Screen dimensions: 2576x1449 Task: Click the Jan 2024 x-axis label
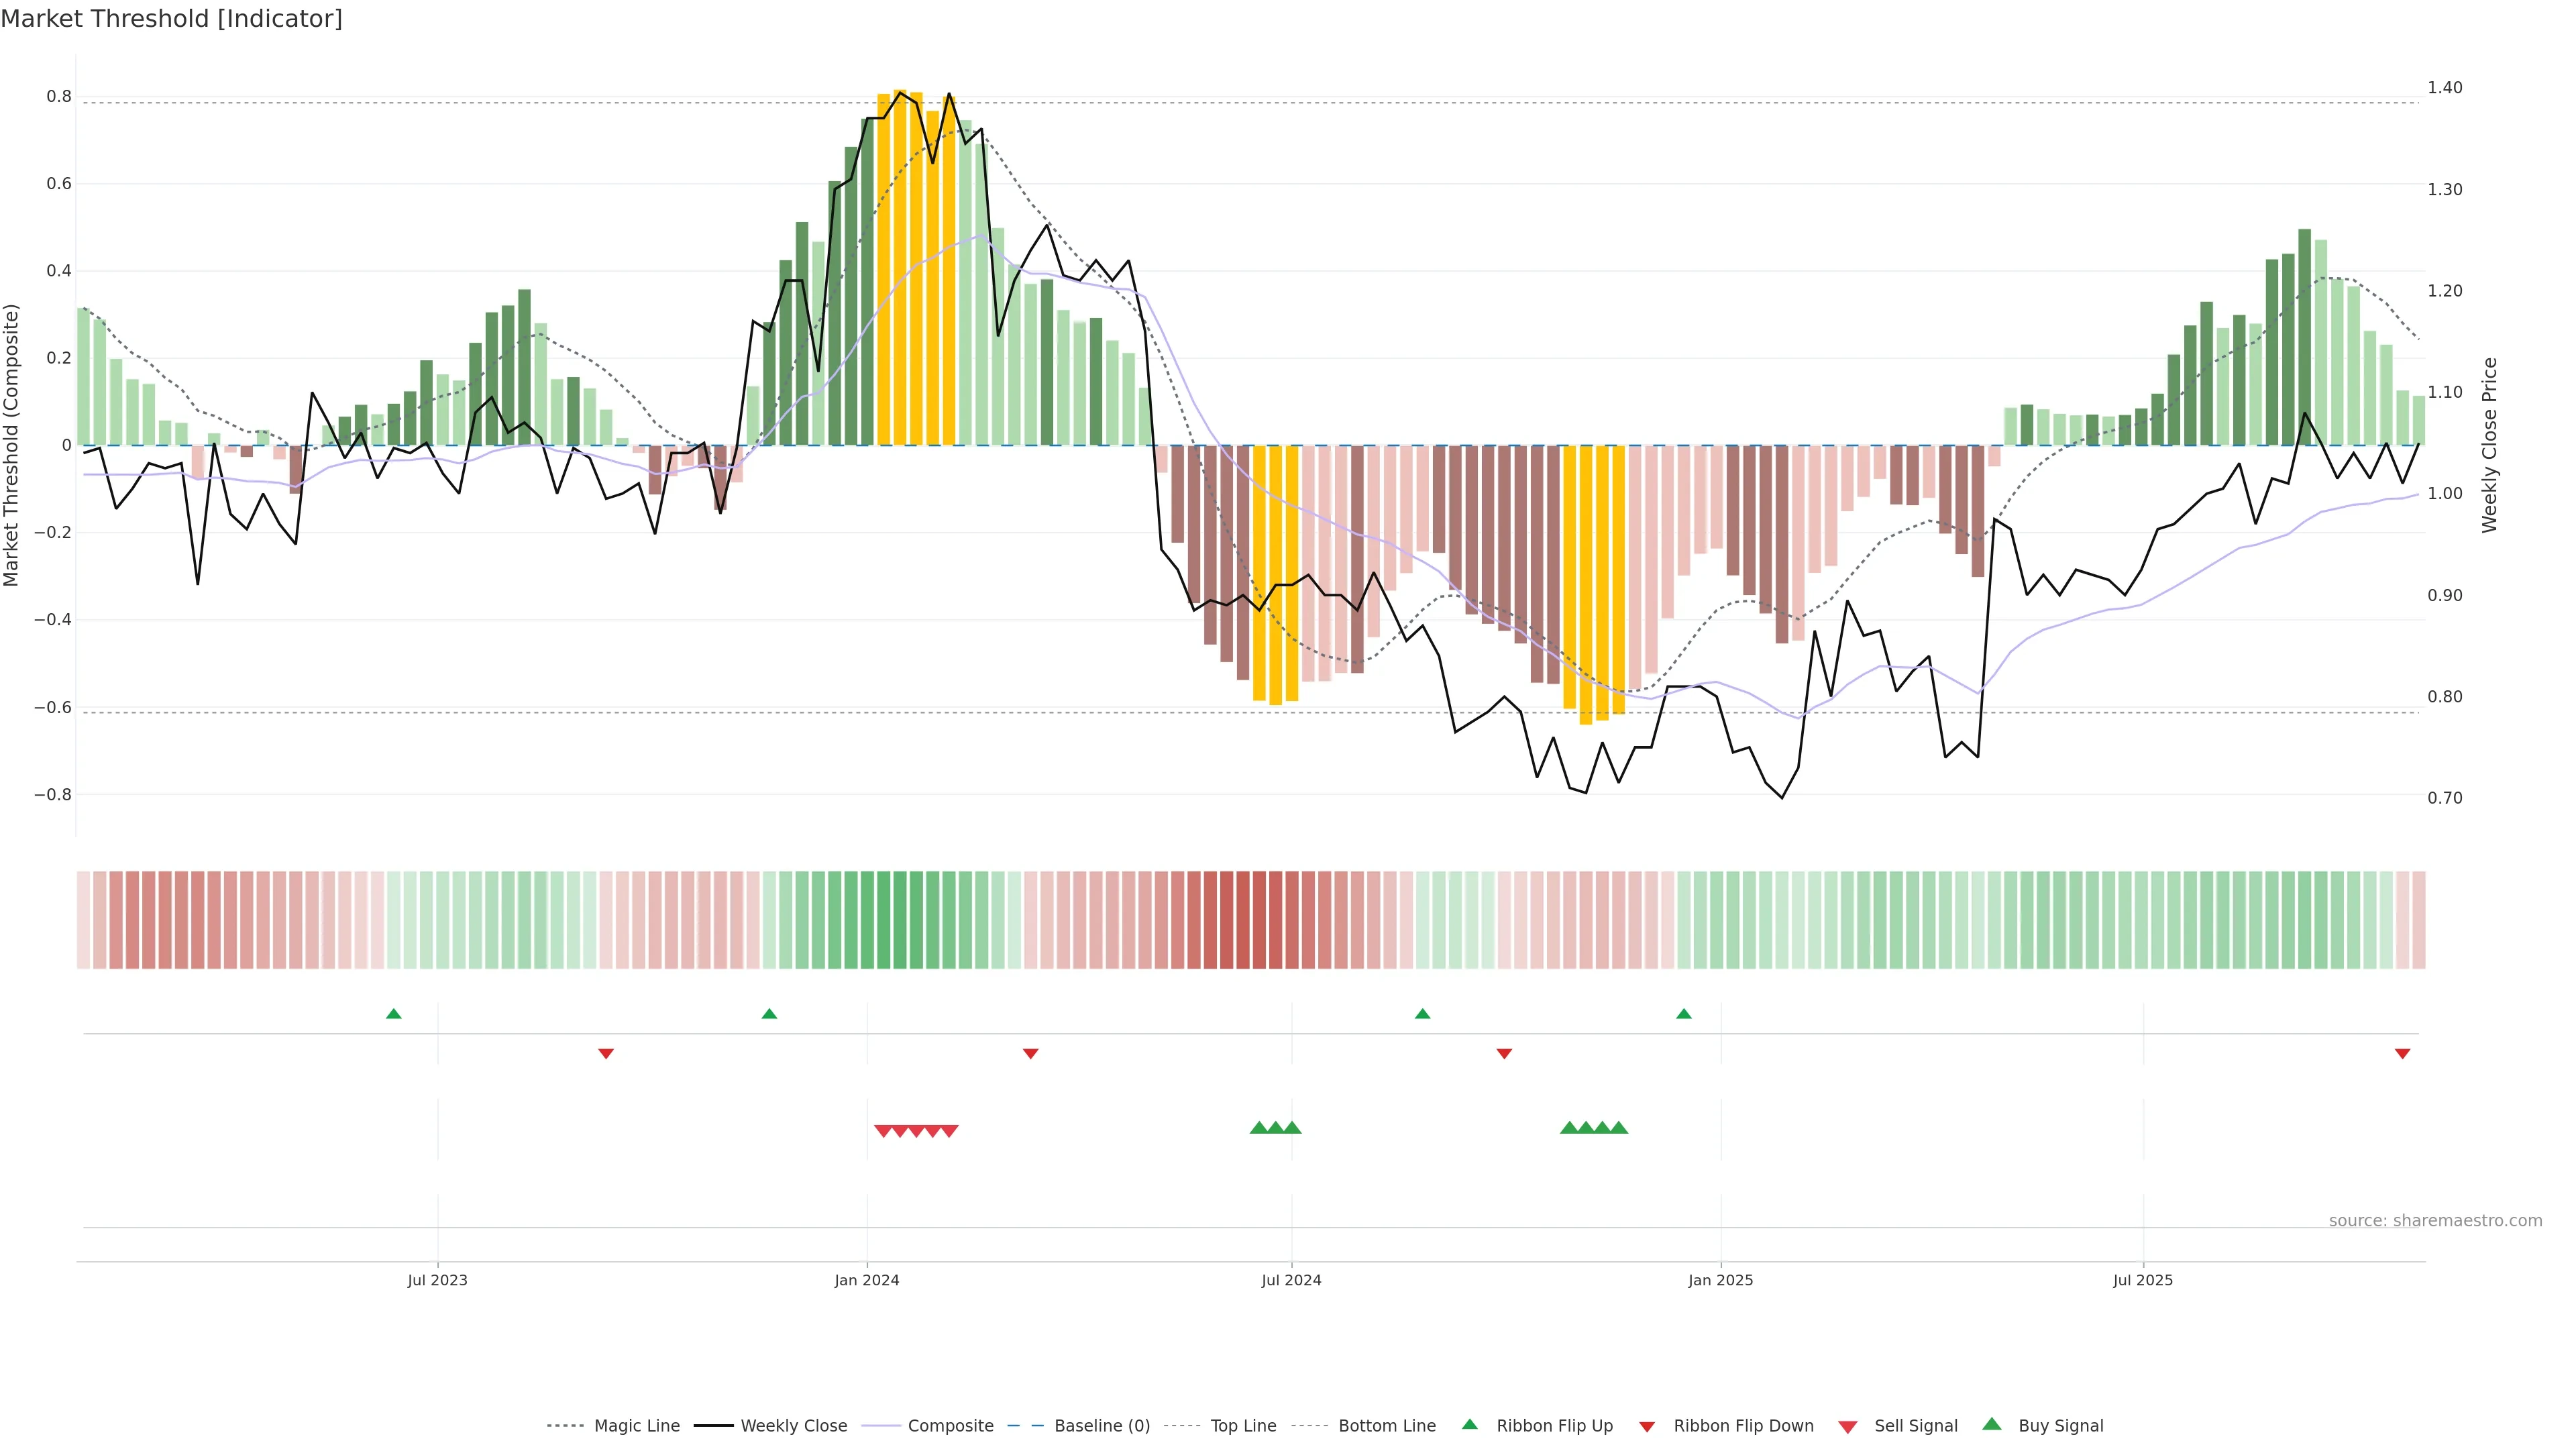tap(867, 1280)
